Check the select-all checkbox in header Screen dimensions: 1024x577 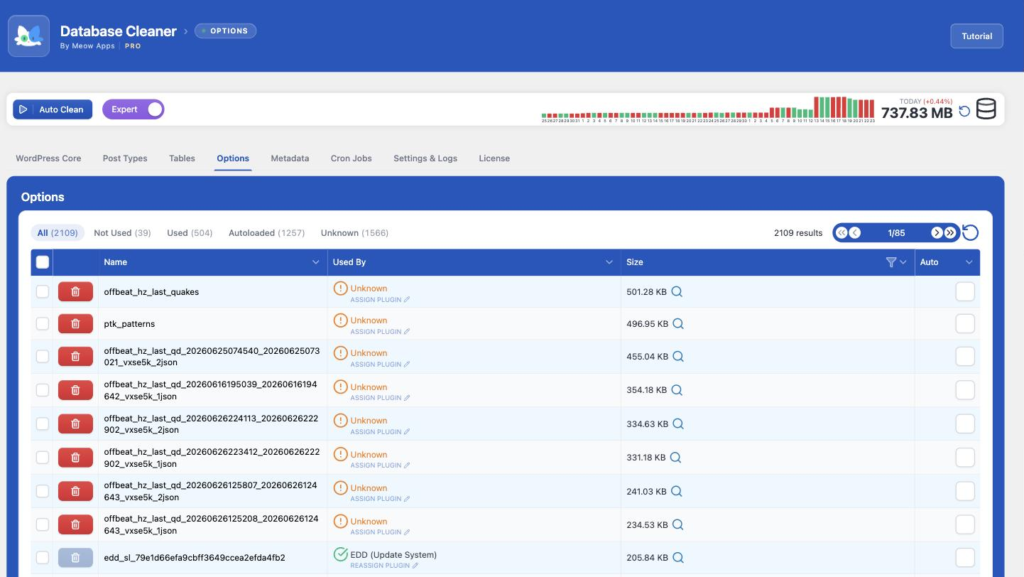coord(42,262)
